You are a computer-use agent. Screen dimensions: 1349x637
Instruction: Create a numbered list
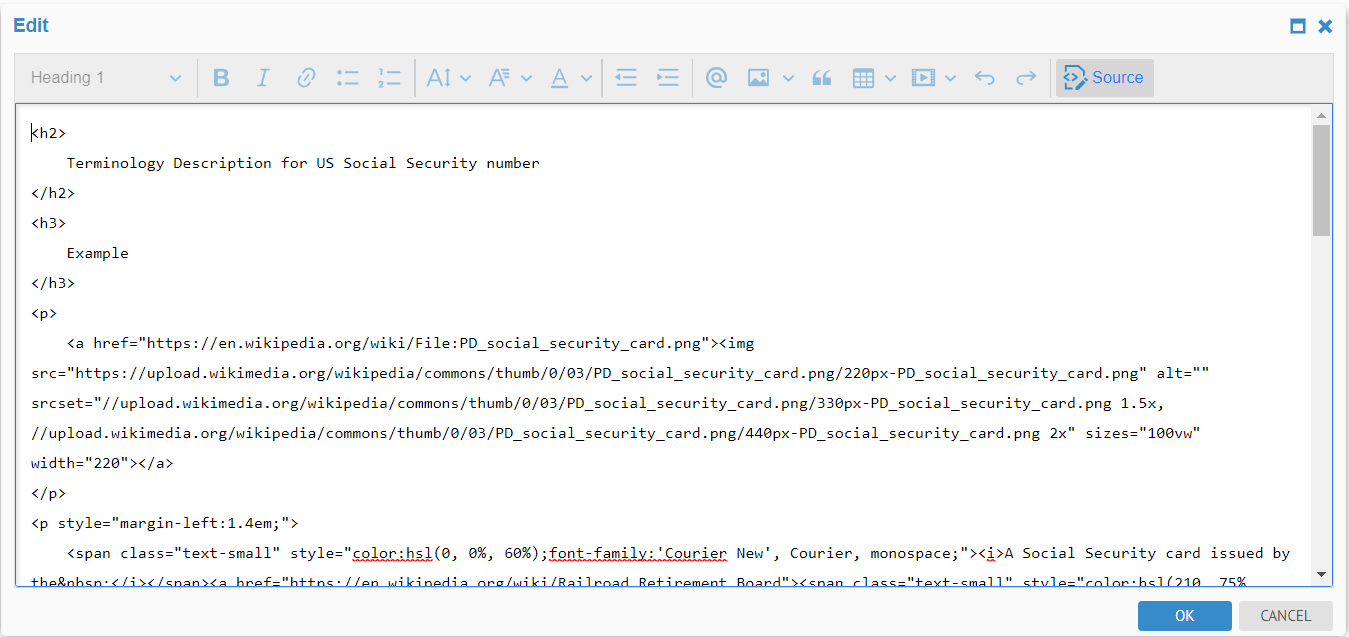coord(389,77)
